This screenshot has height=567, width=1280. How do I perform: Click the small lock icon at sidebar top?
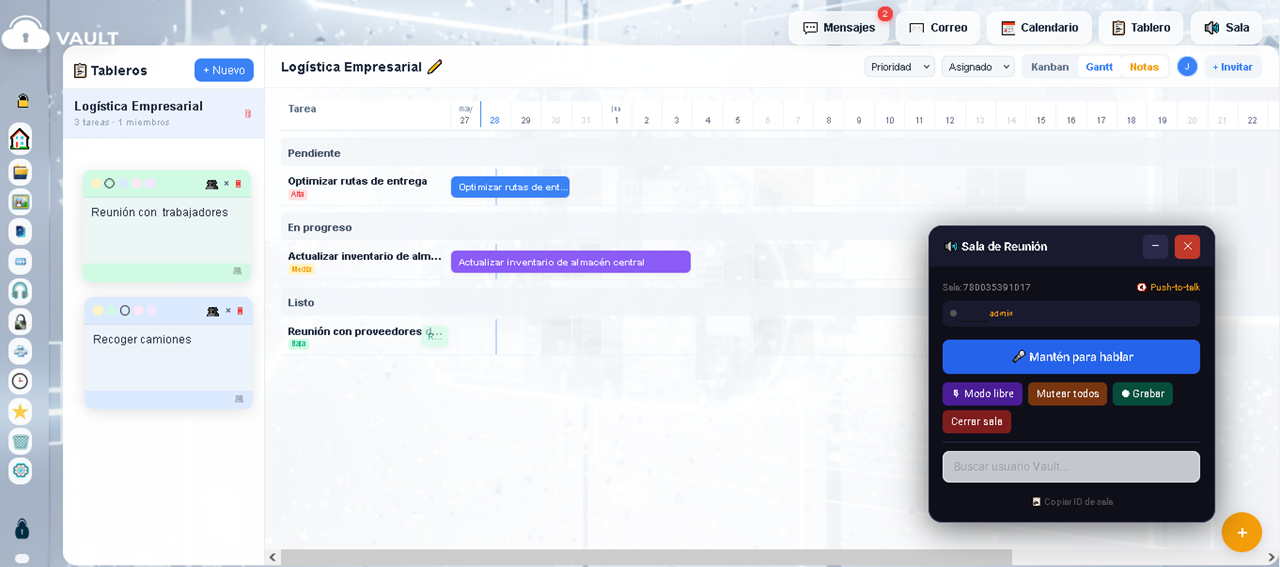(x=22, y=101)
